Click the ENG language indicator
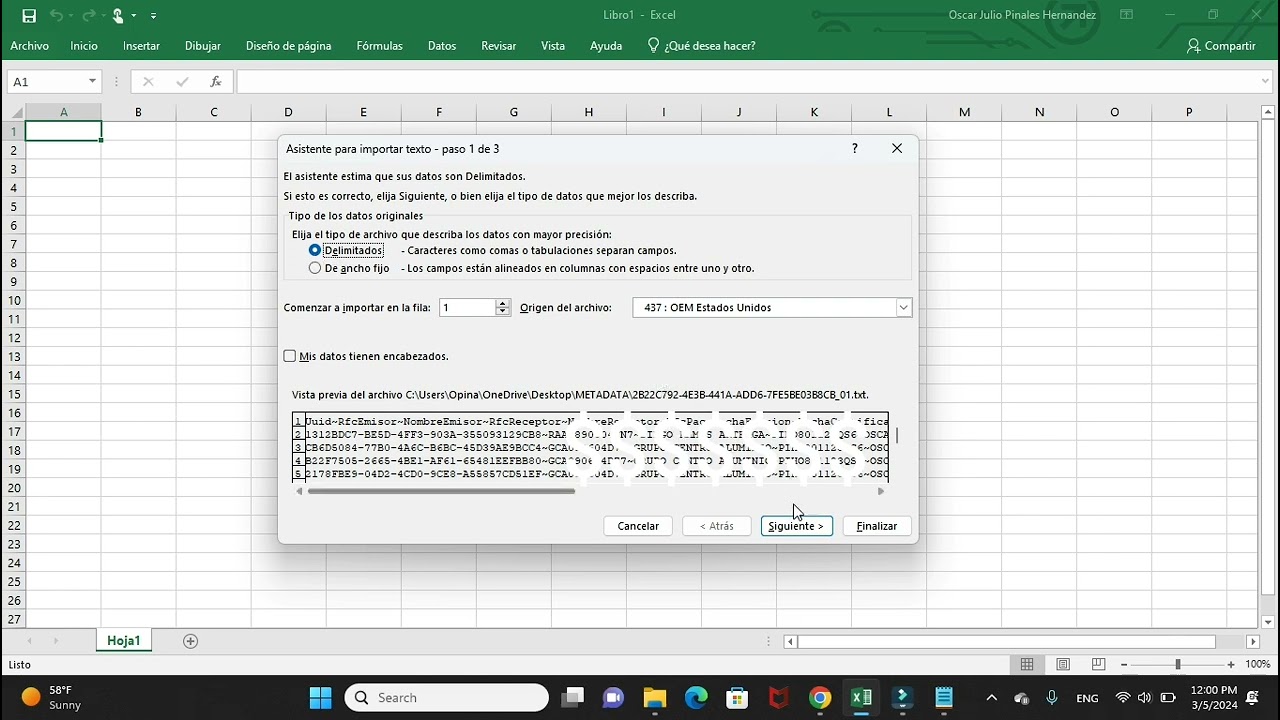Screen dimensions: 1280x720 pos(1087,698)
